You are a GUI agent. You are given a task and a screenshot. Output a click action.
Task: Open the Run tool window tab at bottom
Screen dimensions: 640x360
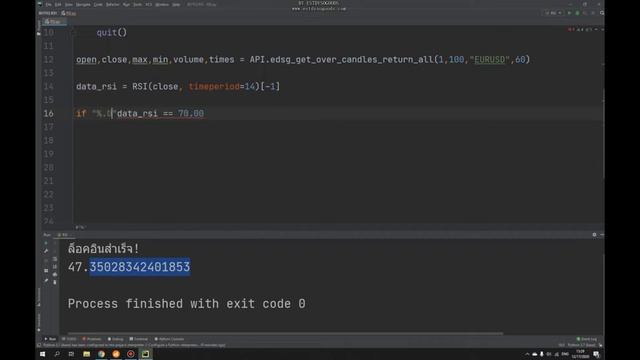51,339
